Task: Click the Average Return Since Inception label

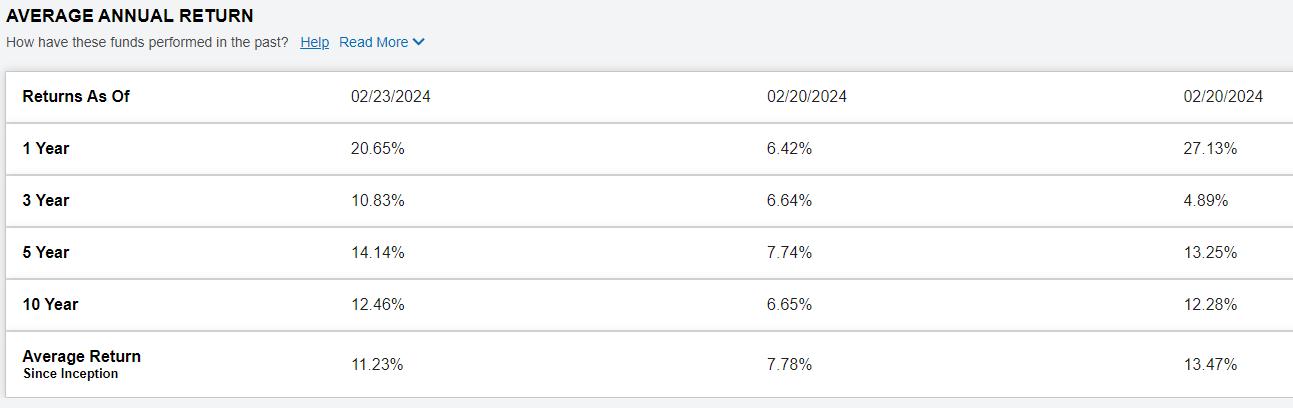Action: tap(81, 364)
